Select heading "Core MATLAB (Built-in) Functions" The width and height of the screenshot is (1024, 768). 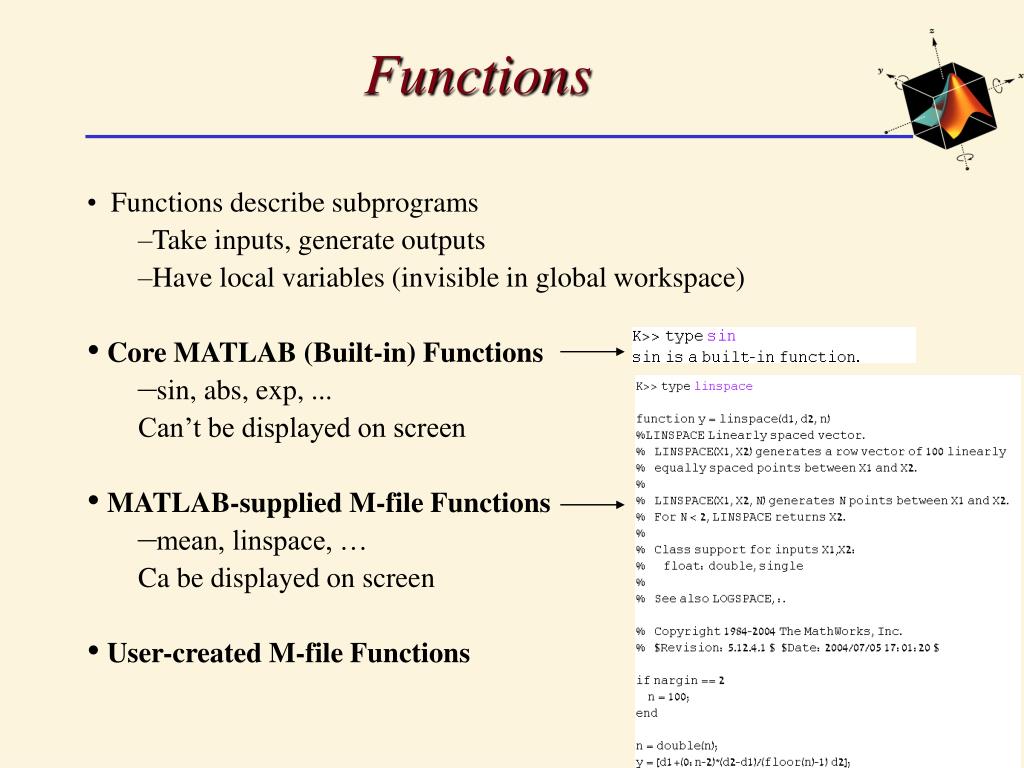(x=325, y=353)
